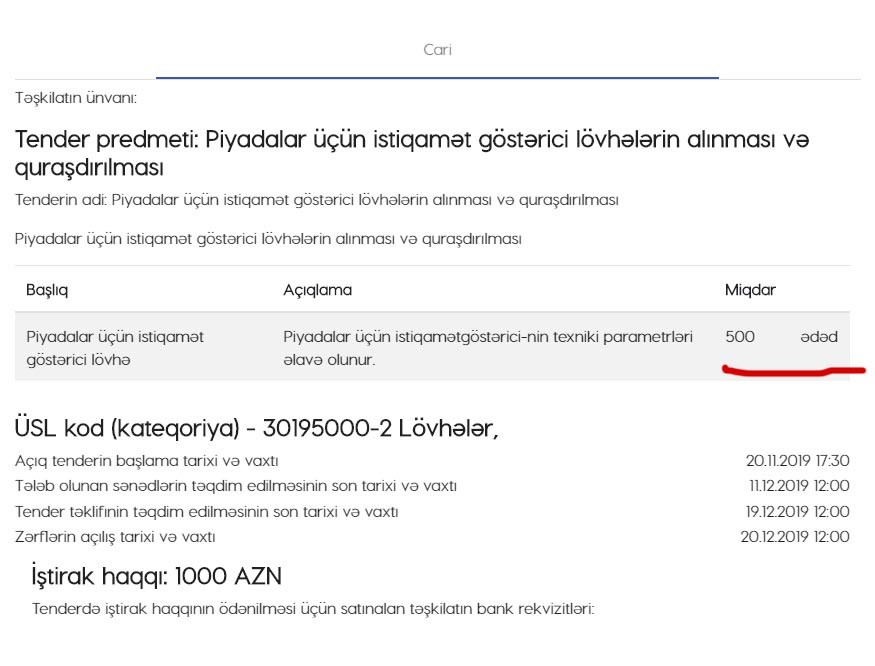The image size is (875, 666).
Task: Click the İştirak haqqı: 1000 AZN heading
Action: tap(157, 576)
